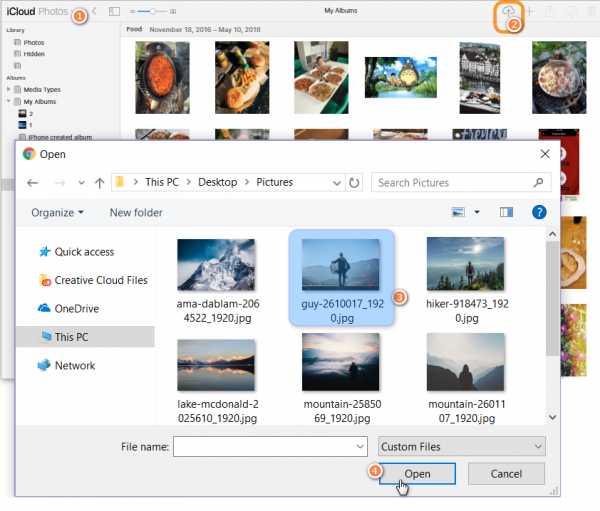The width and height of the screenshot is (600, 511).
Task: Select ama-dablam-2064522_1920.jpg file
Action: [217, 281]
